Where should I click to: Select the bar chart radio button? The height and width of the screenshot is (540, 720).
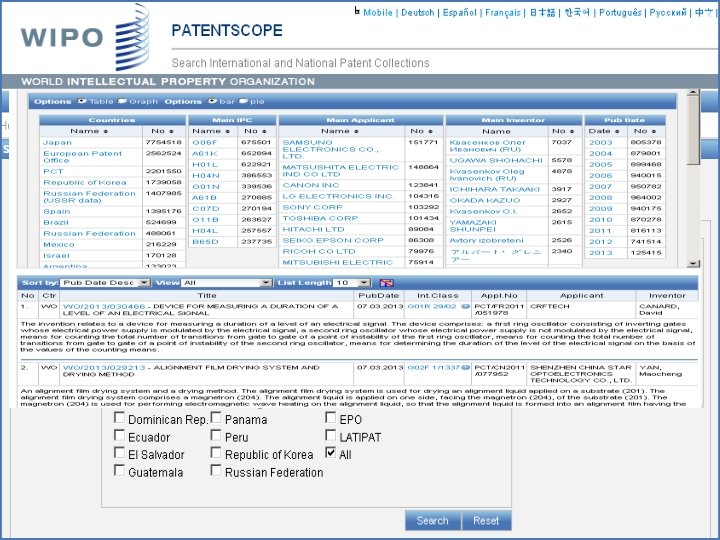click(x=213, y=101)
